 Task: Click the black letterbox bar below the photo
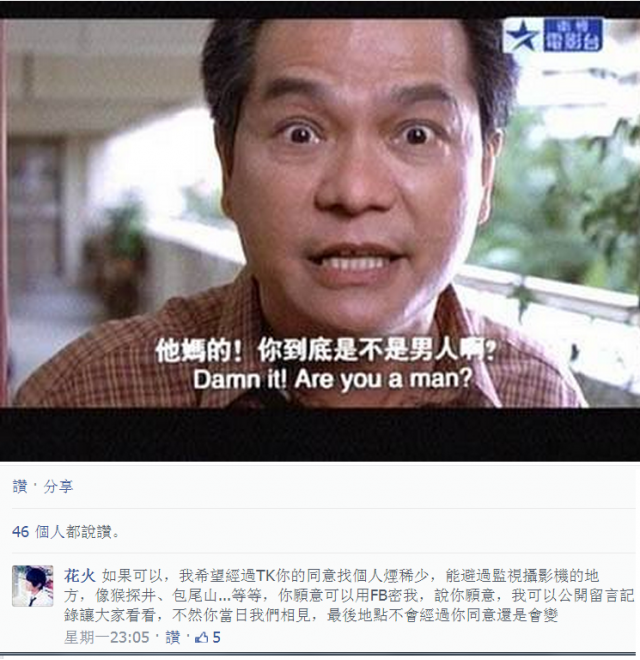click(320, 434)
